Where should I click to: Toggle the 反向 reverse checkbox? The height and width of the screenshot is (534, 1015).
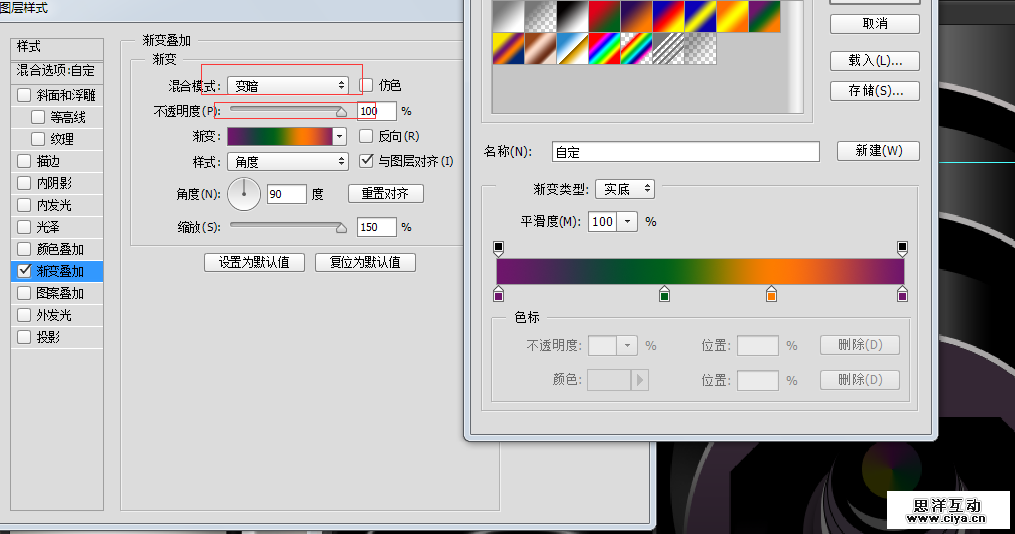[367, 136]
